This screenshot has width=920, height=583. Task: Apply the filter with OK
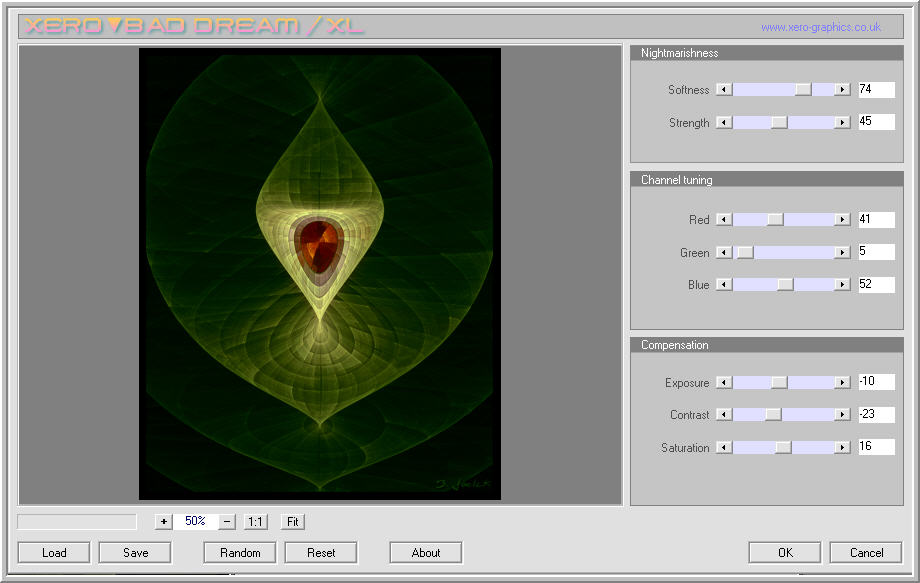[x=785, y=553]
